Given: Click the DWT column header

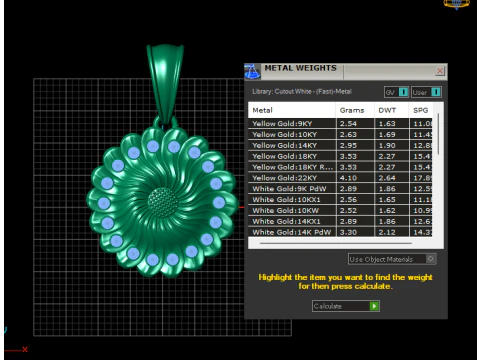Looking at the screenshot, I should [x=391, y=110].
